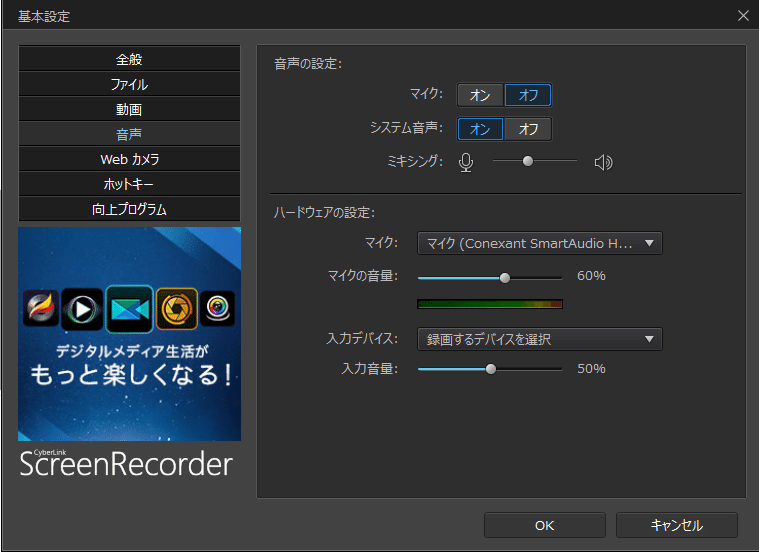Open the 入力デバイス dropdown
This screenshot has width=759, height=552.
click(x=540, y=339)
